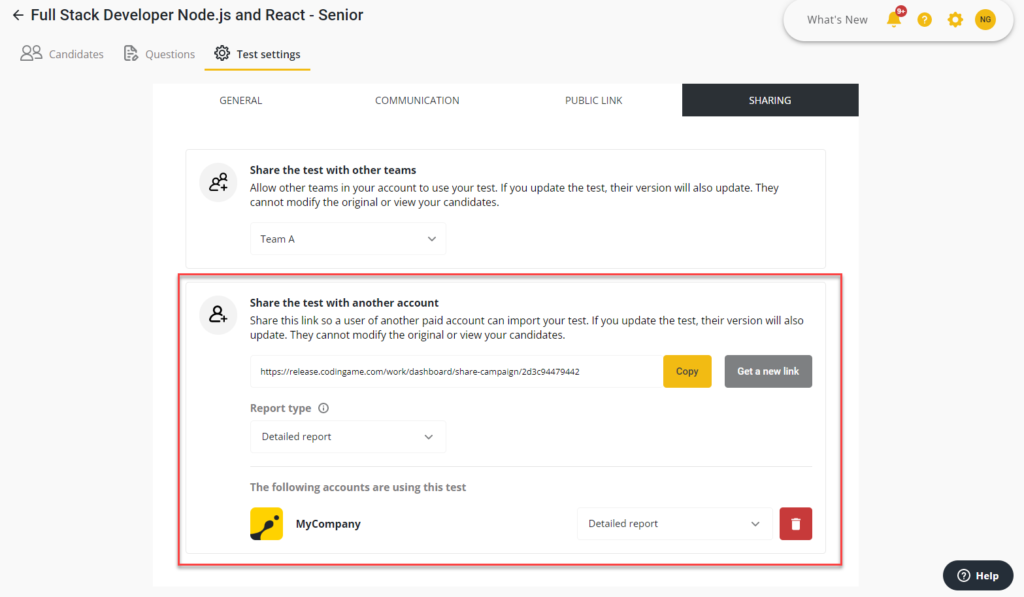The width and height of the screenshot is (1024, 597).
Task: Click Get a new link
Action: 768,371
